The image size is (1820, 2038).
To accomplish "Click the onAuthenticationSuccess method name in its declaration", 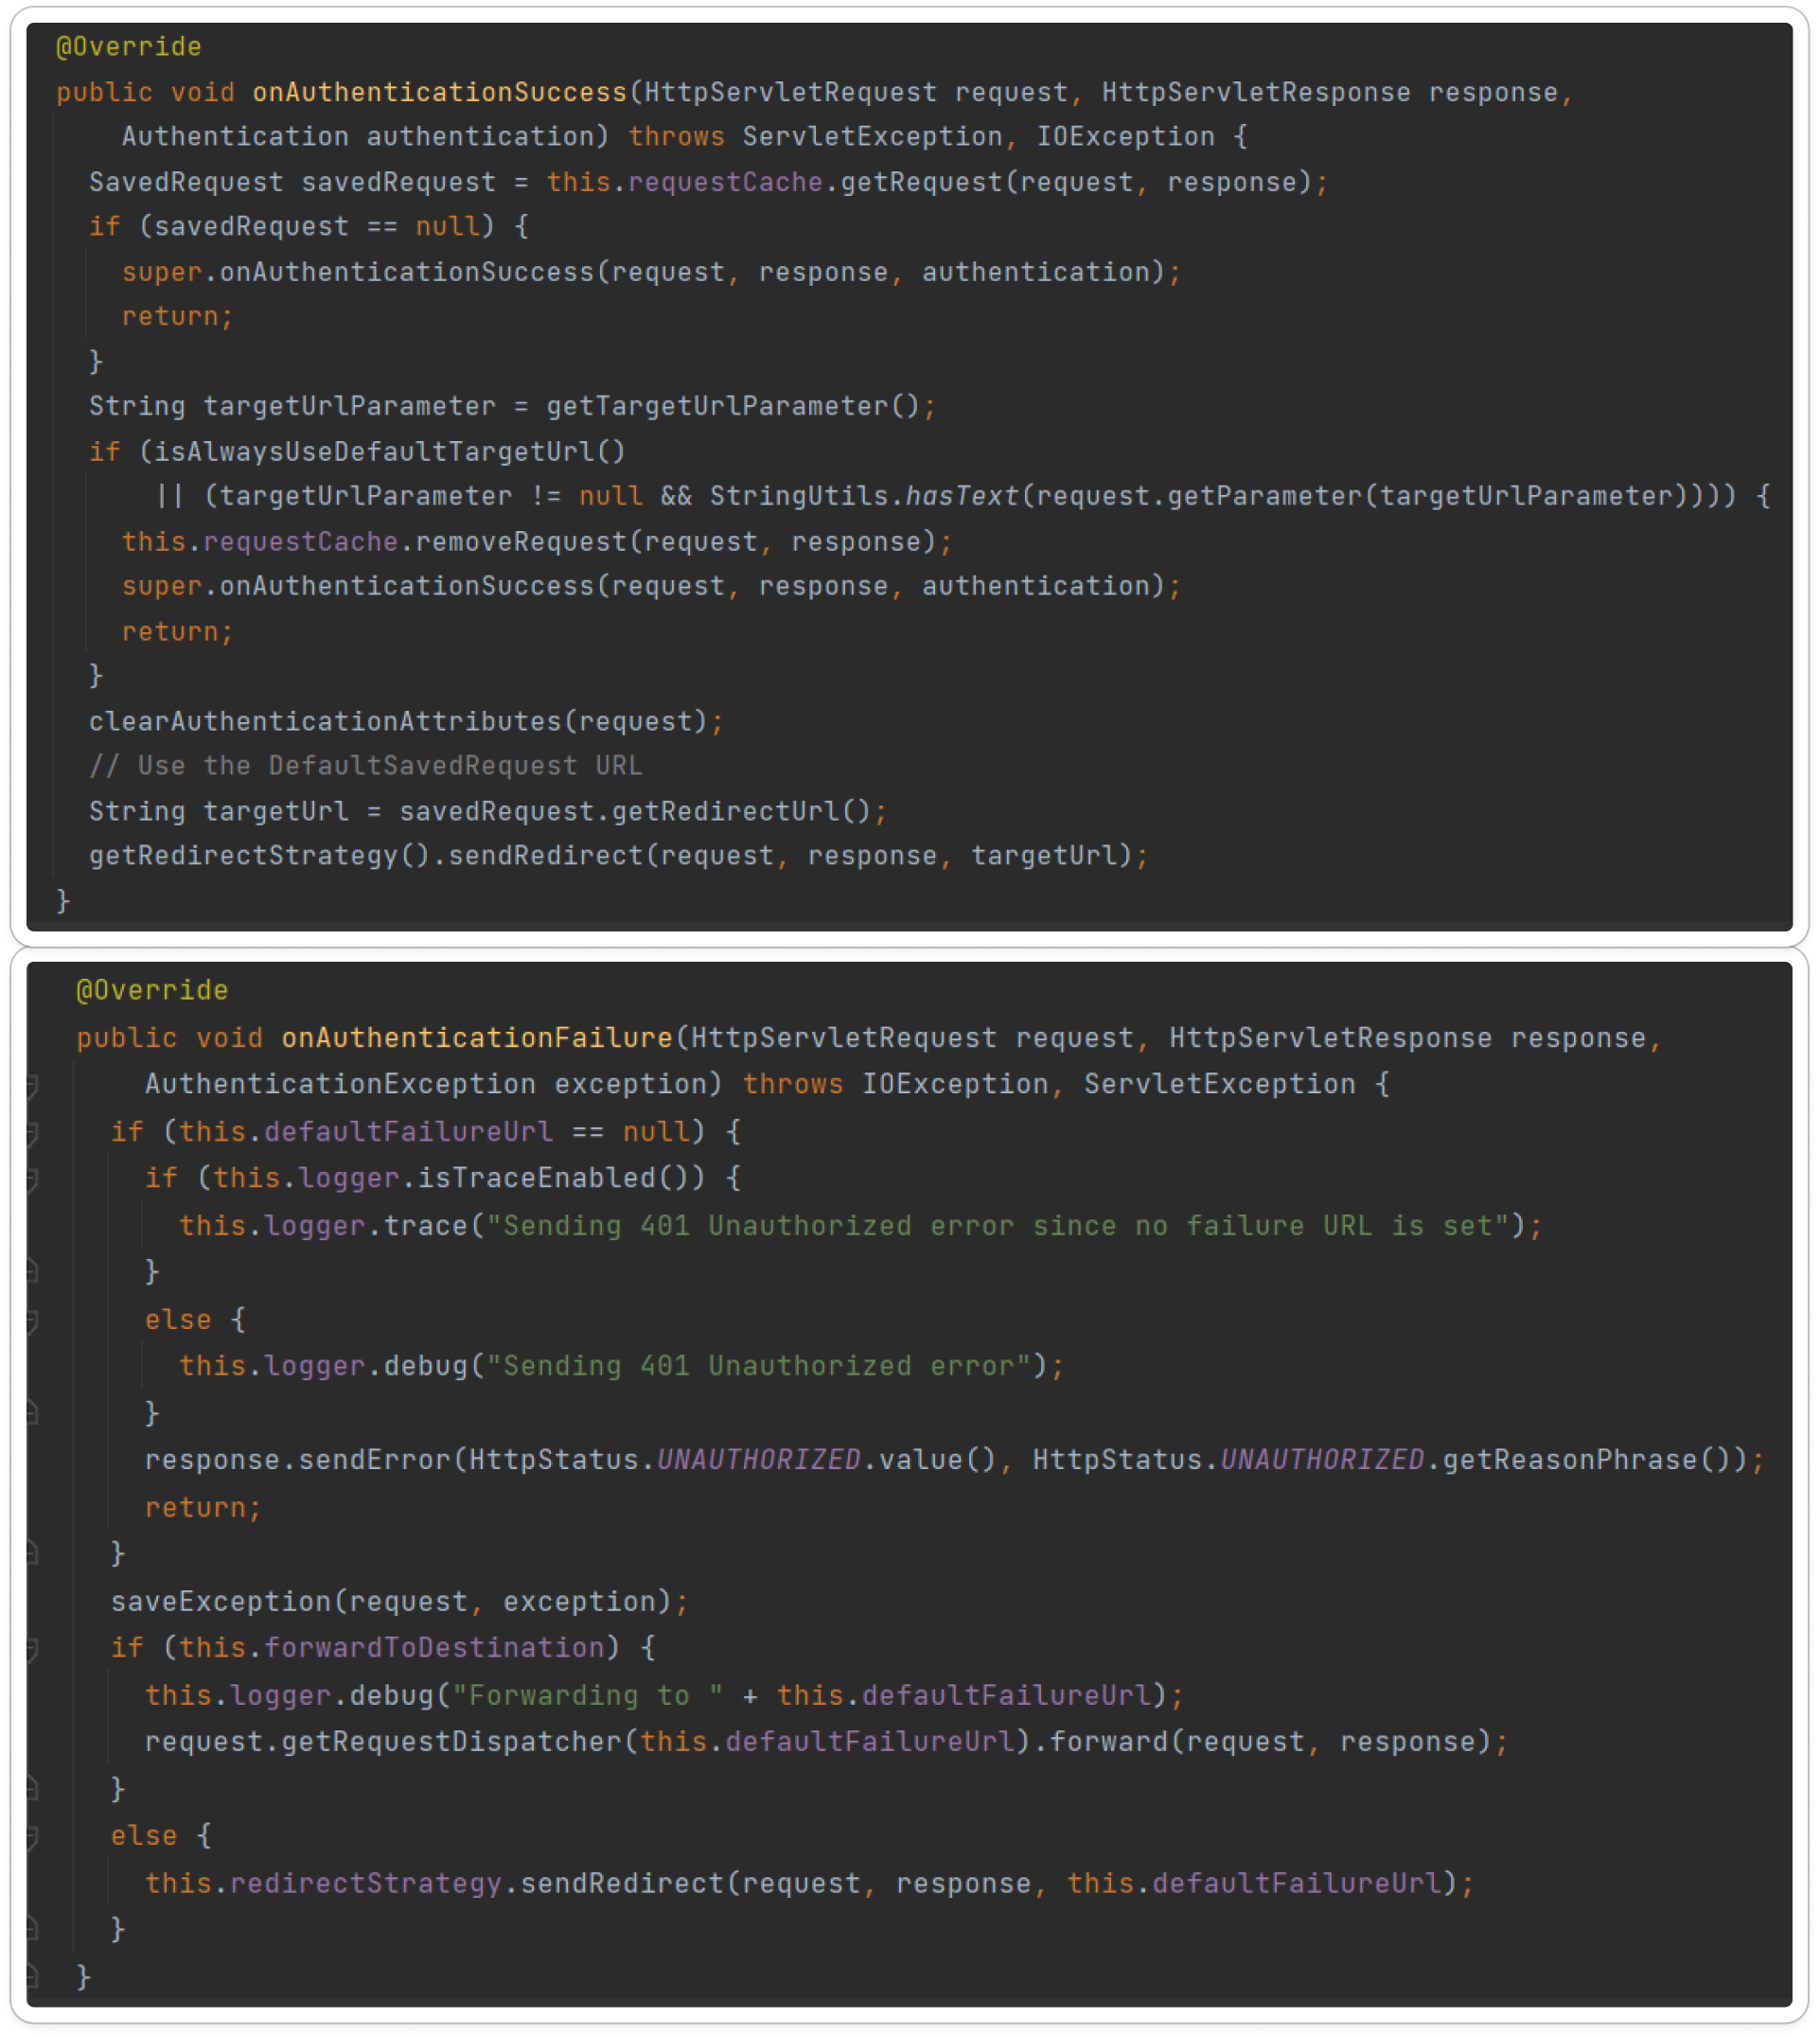I will point(440,92).
